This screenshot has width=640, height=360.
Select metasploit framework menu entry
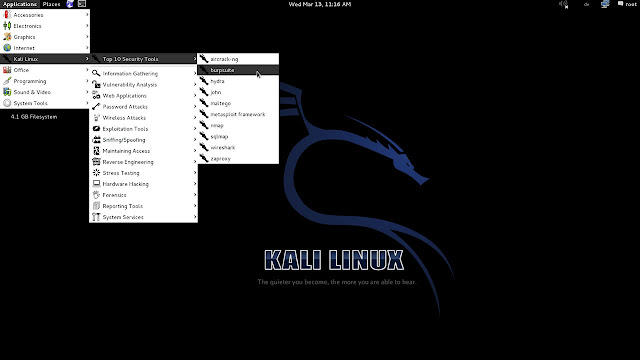(x=238, y=114)
